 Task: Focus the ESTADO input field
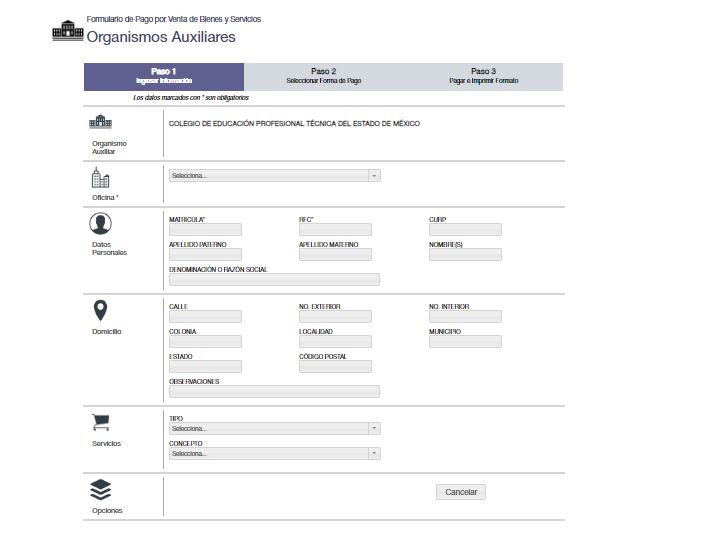pos(205,366)
